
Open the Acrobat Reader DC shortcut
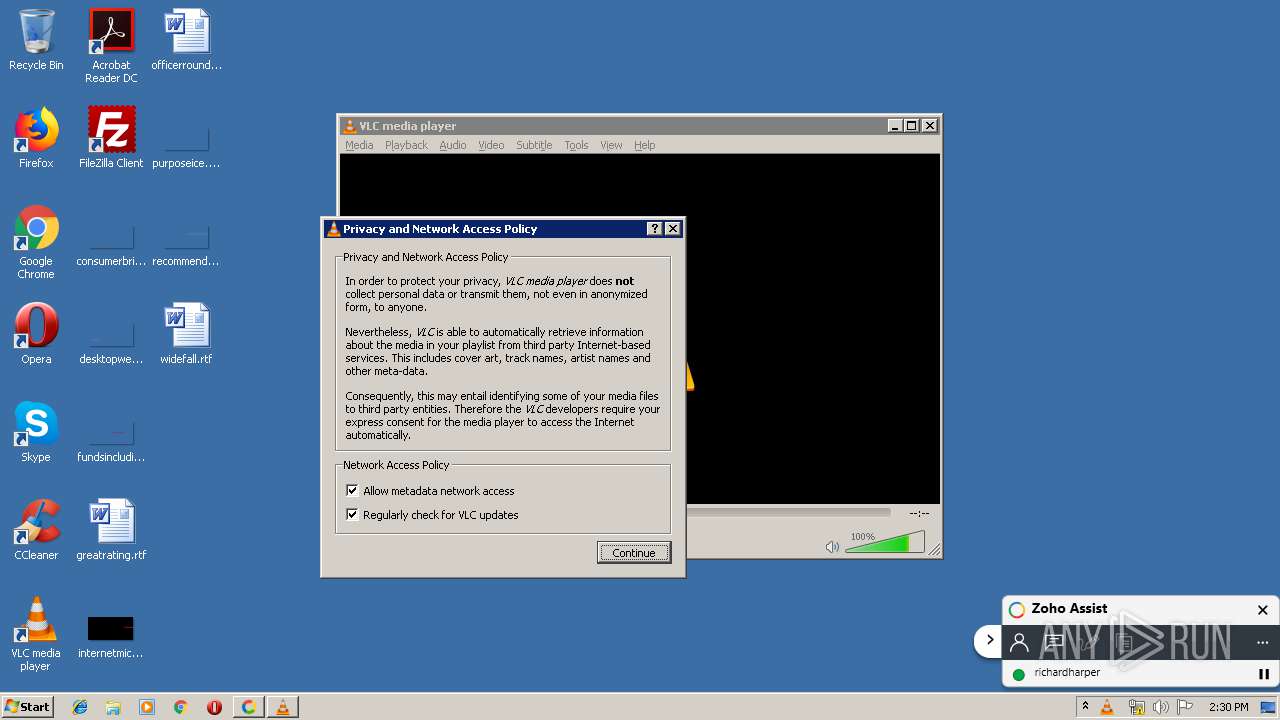click(x=111, y=46)
